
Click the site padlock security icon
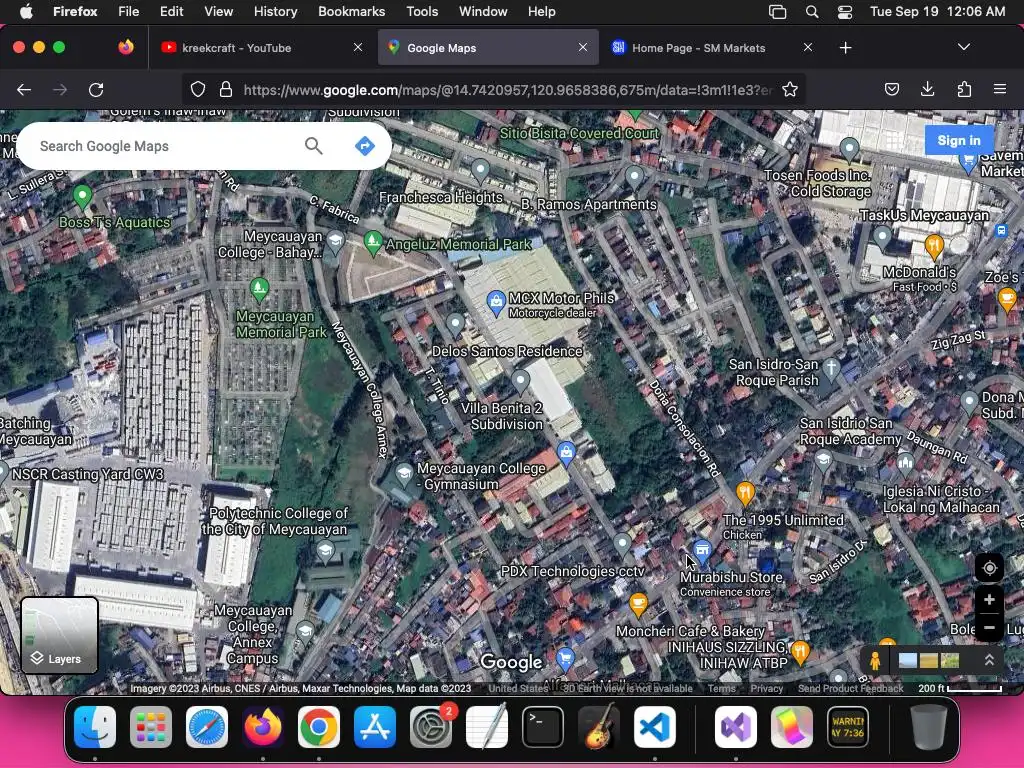coord(226,89)
